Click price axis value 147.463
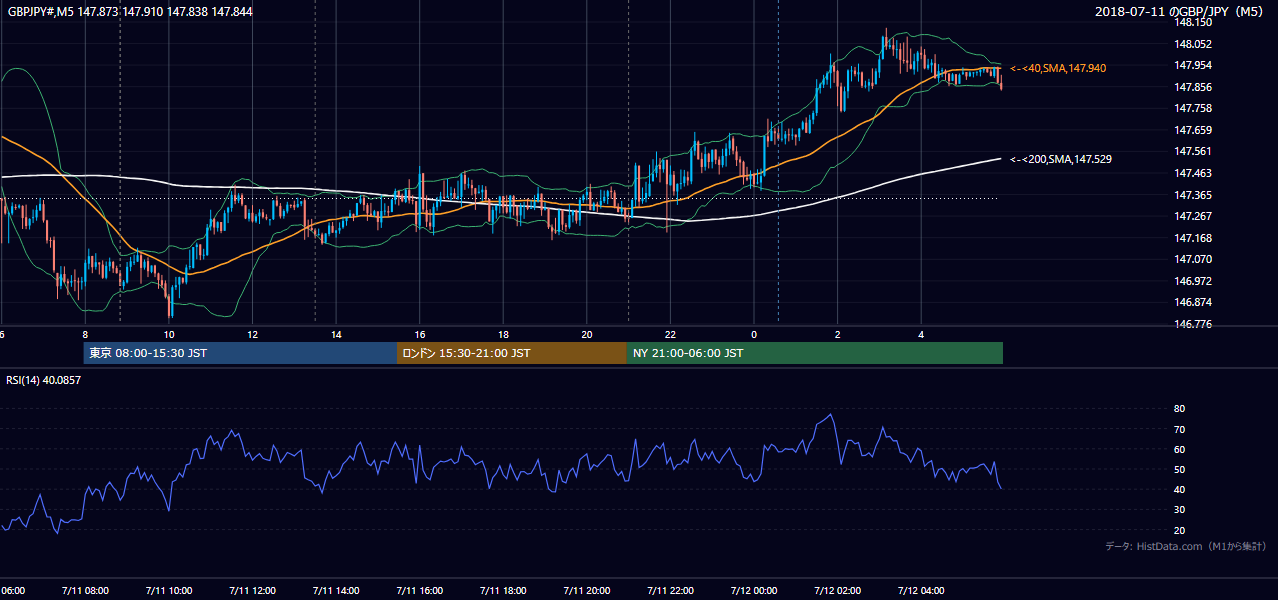 coord(1193,173)
